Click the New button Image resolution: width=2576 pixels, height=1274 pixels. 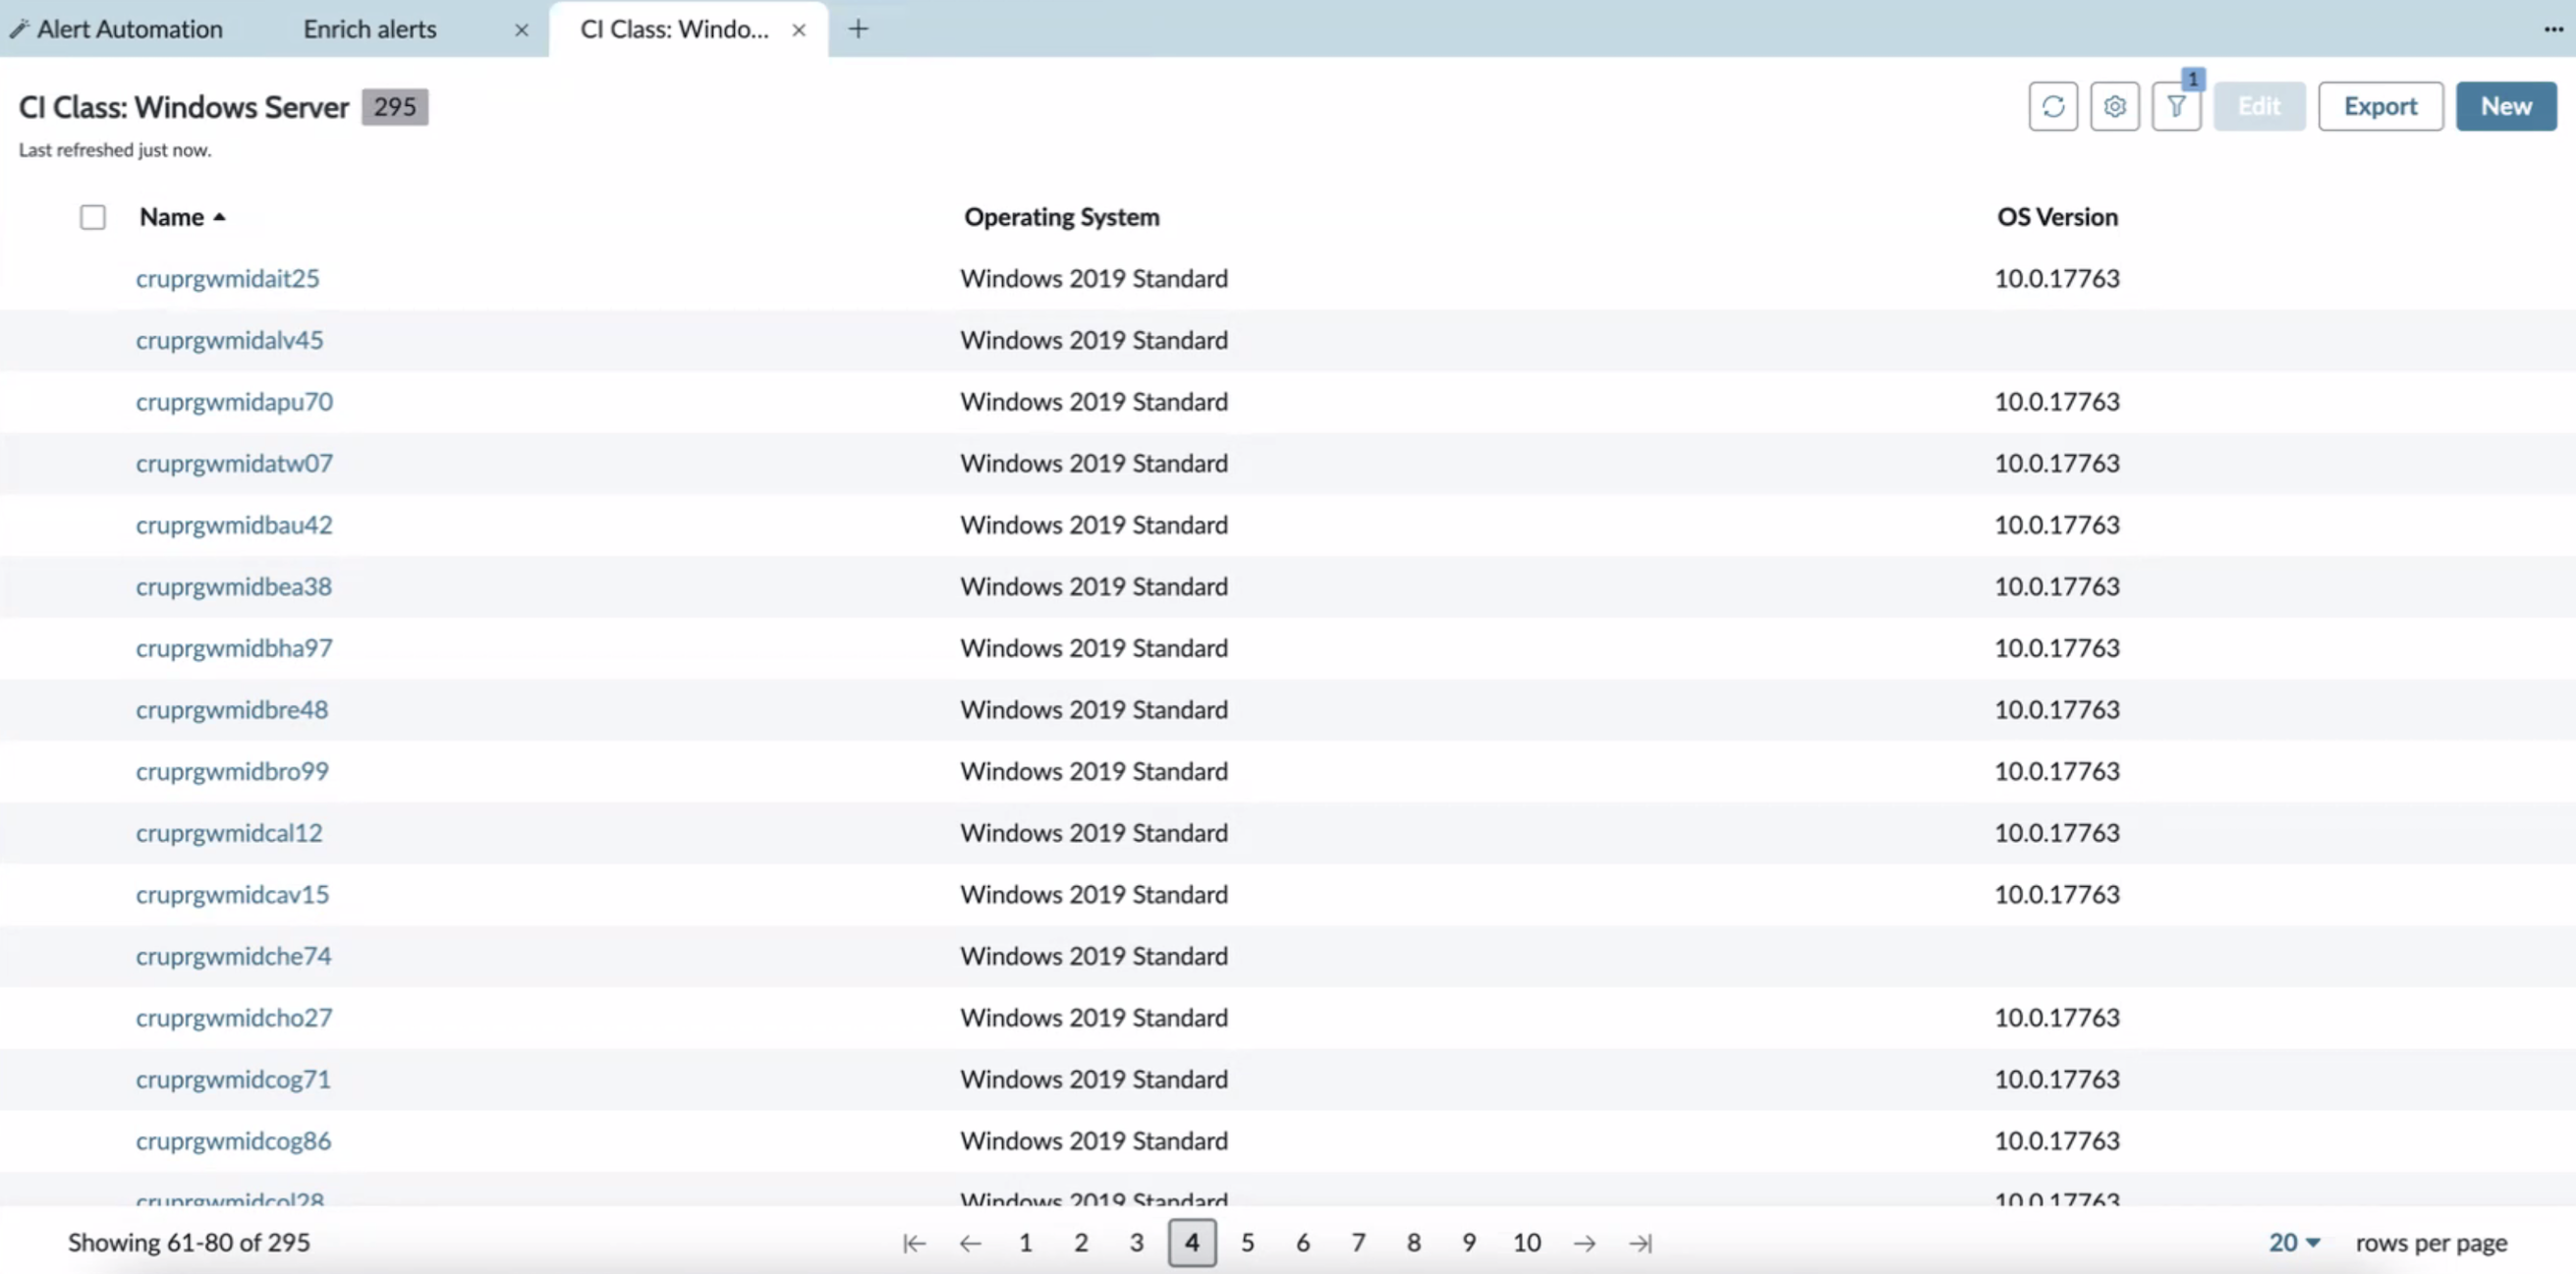pos(2506,106)
